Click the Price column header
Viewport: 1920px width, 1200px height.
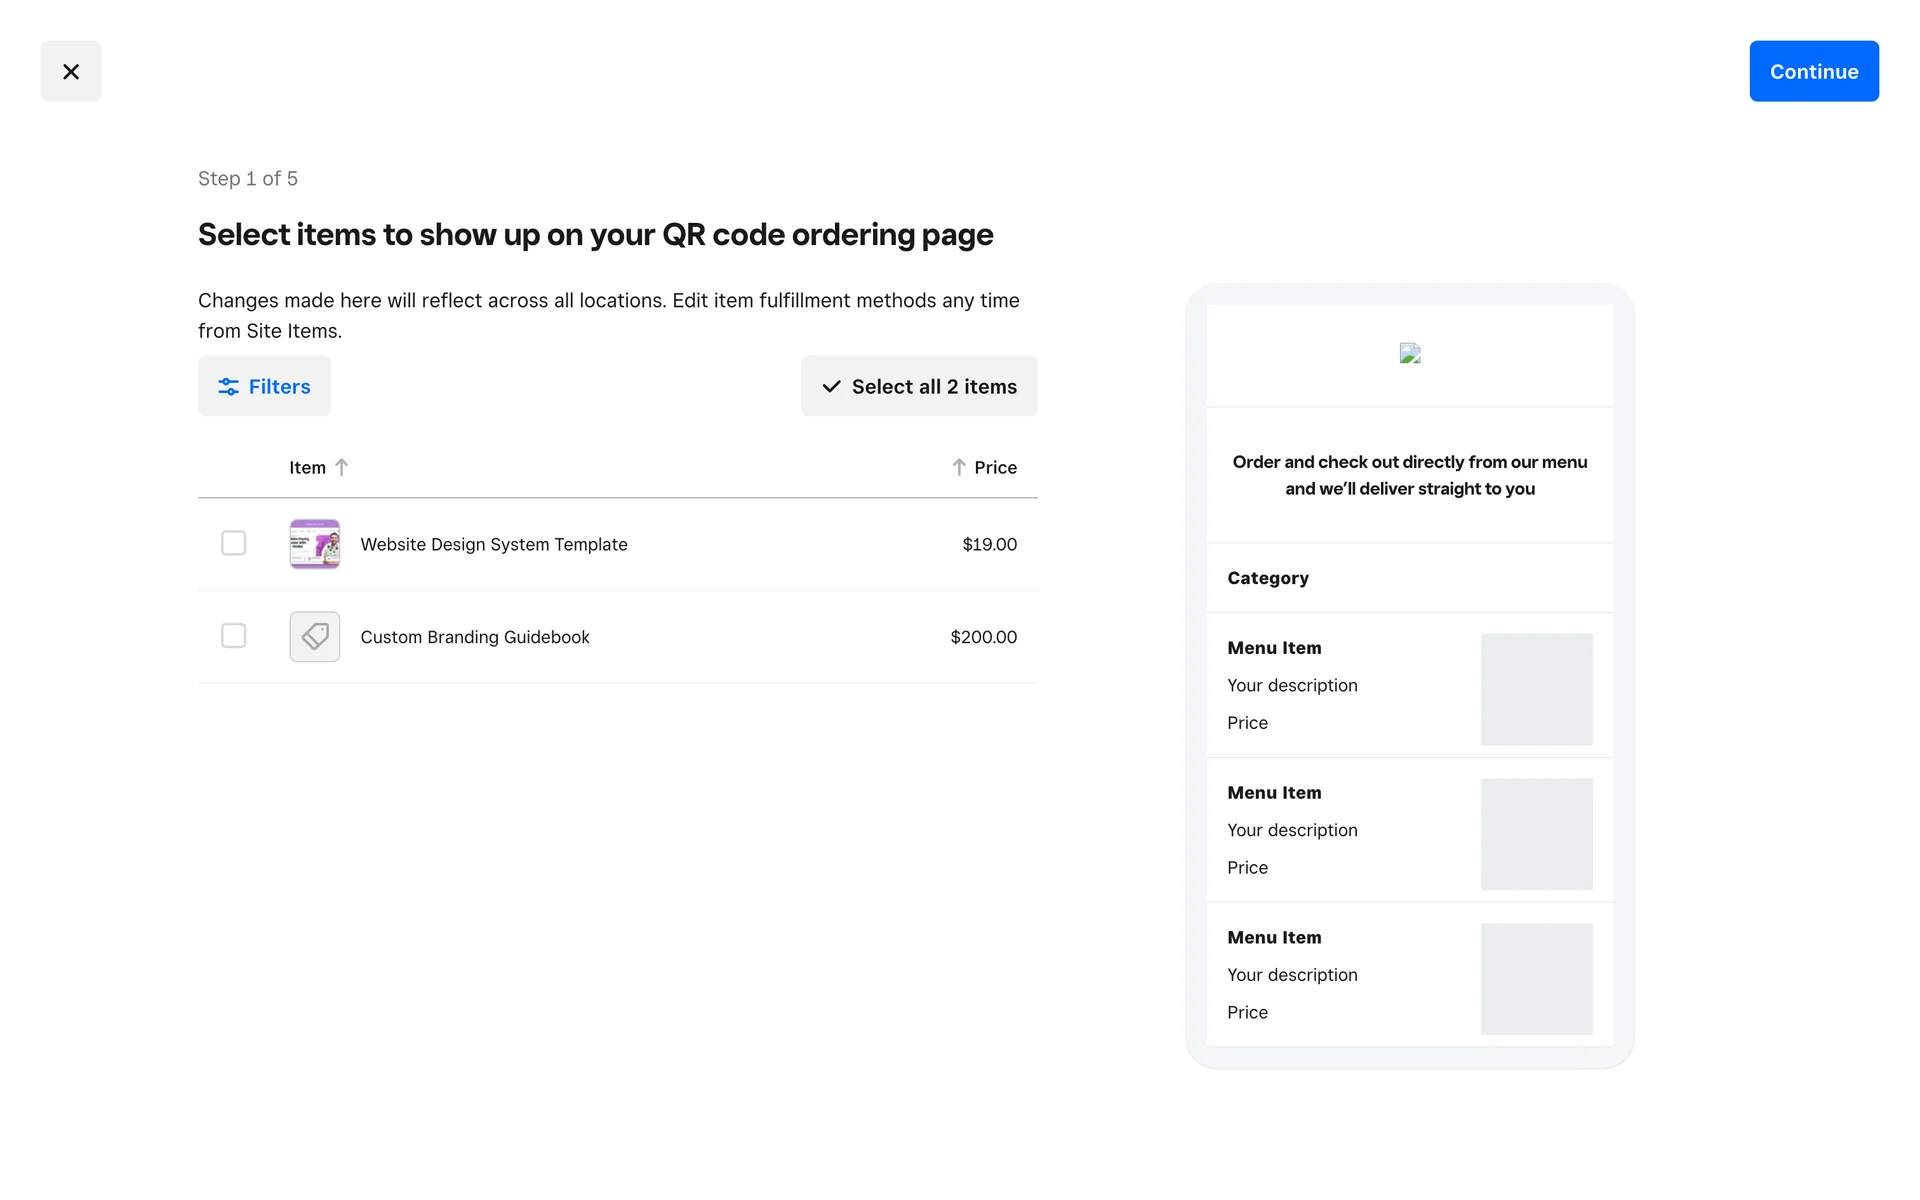pyautogui.click(x=995, y=467)
